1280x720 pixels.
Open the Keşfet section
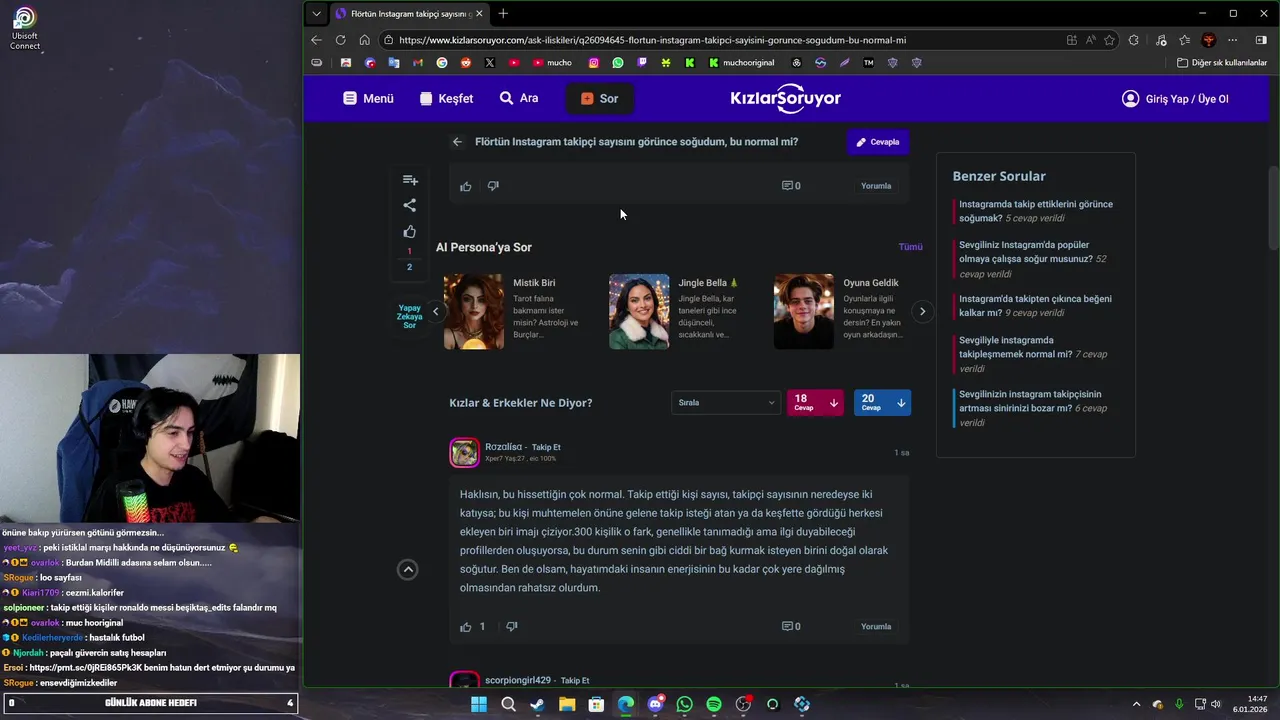(x=446, y=98)
